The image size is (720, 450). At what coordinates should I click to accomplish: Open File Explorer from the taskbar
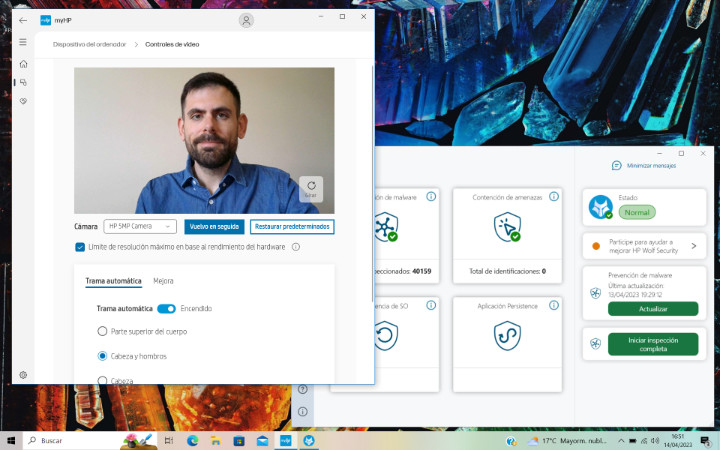coord(215,441)
